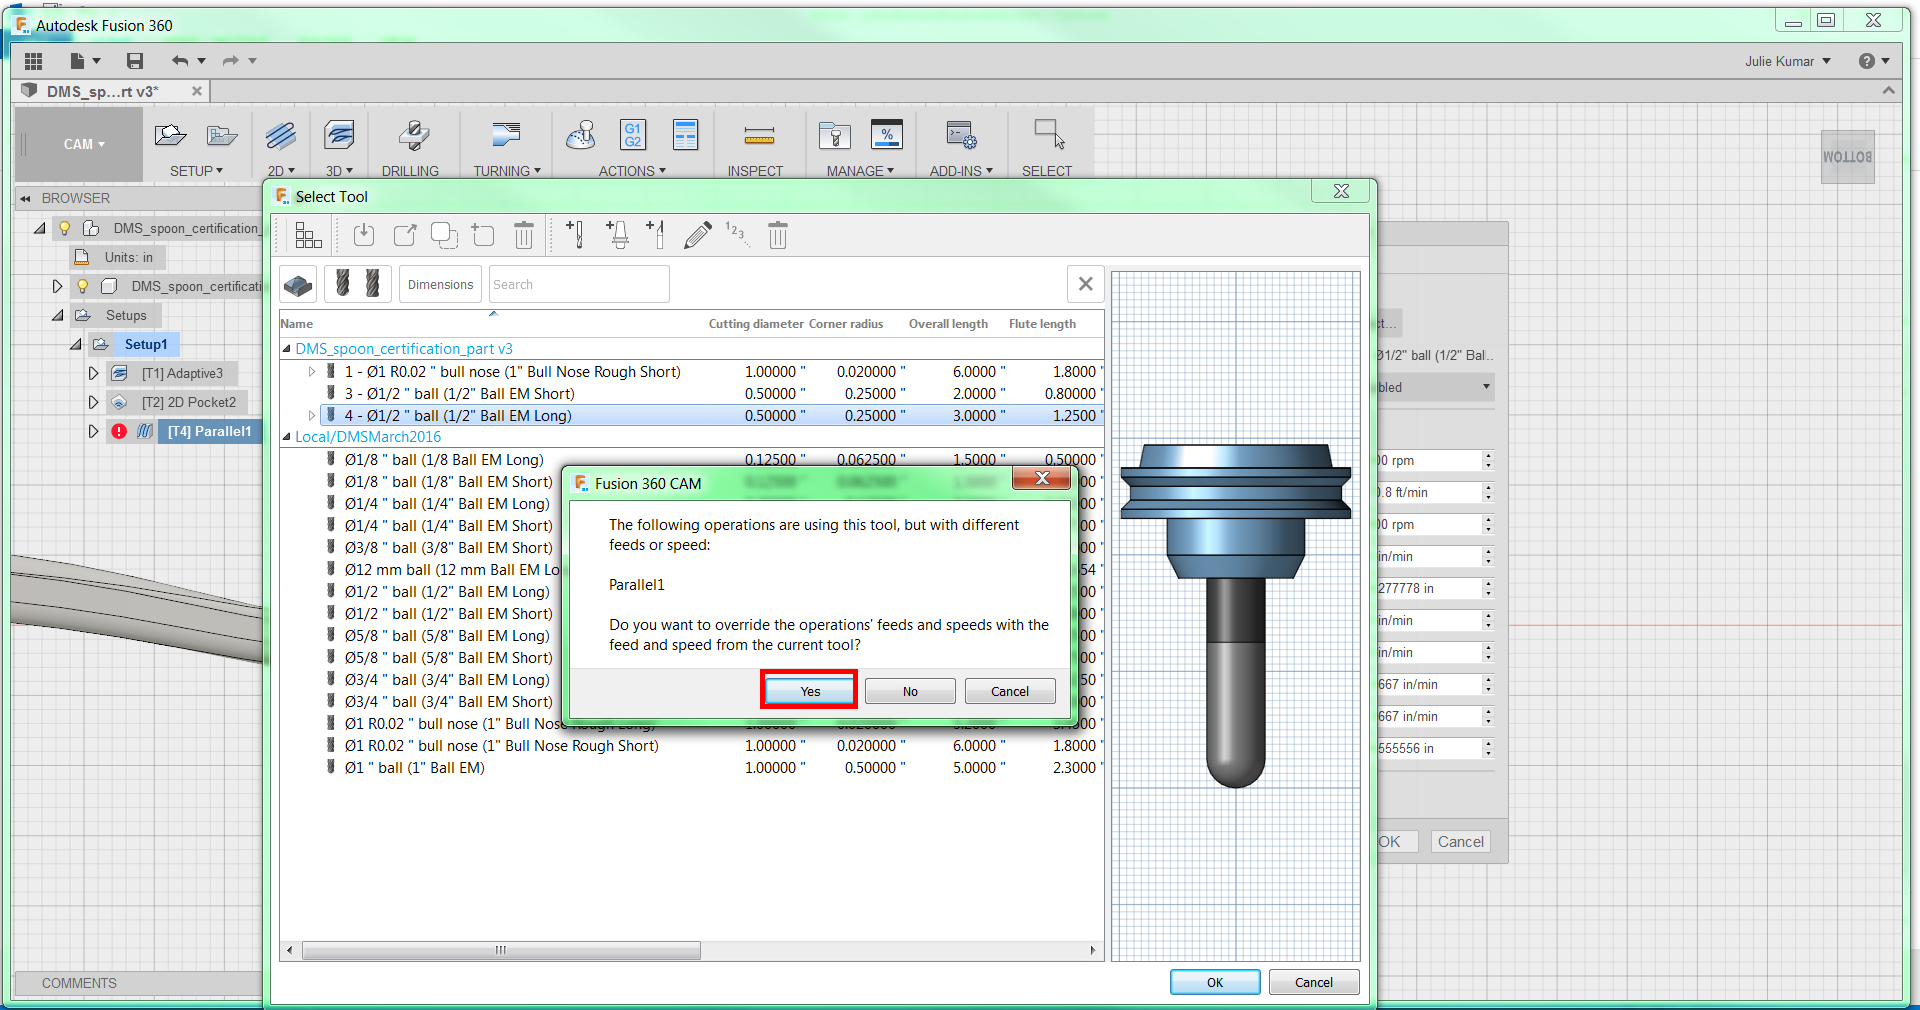Click Yes in the Fusion 360 CAM dialog
Viewport: 1920px width, 1010px height.
point(809,691)
